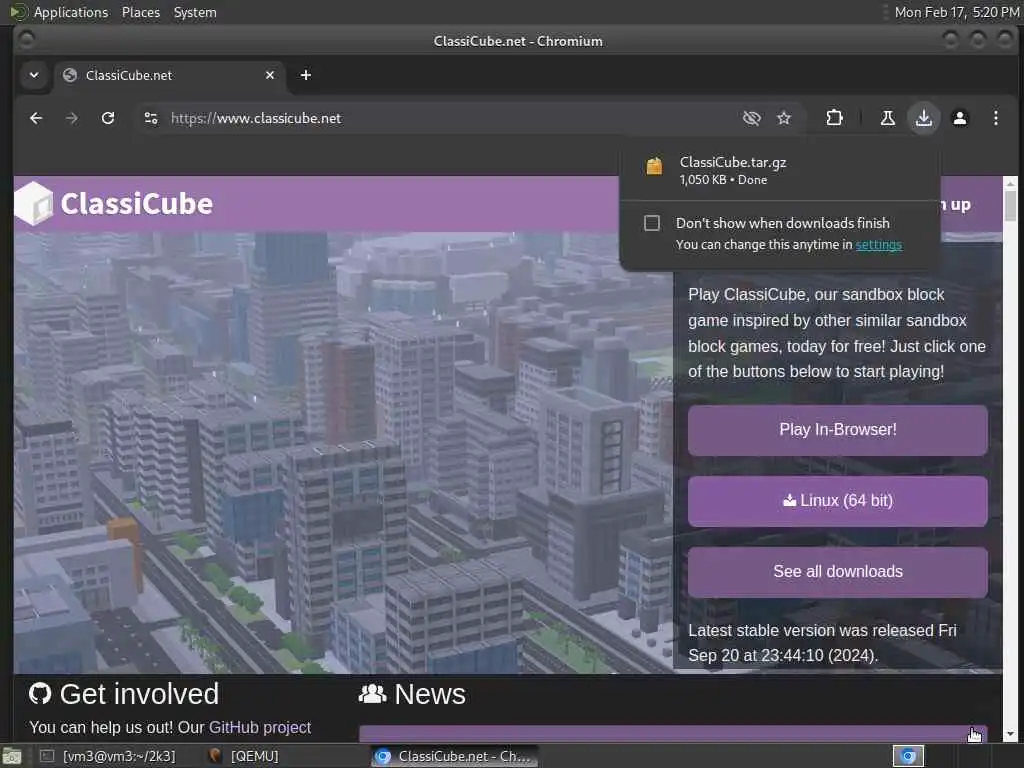Click the clock showing Mon Feb 17
This screenshot has height=768, width=1024.
point(956,12)
